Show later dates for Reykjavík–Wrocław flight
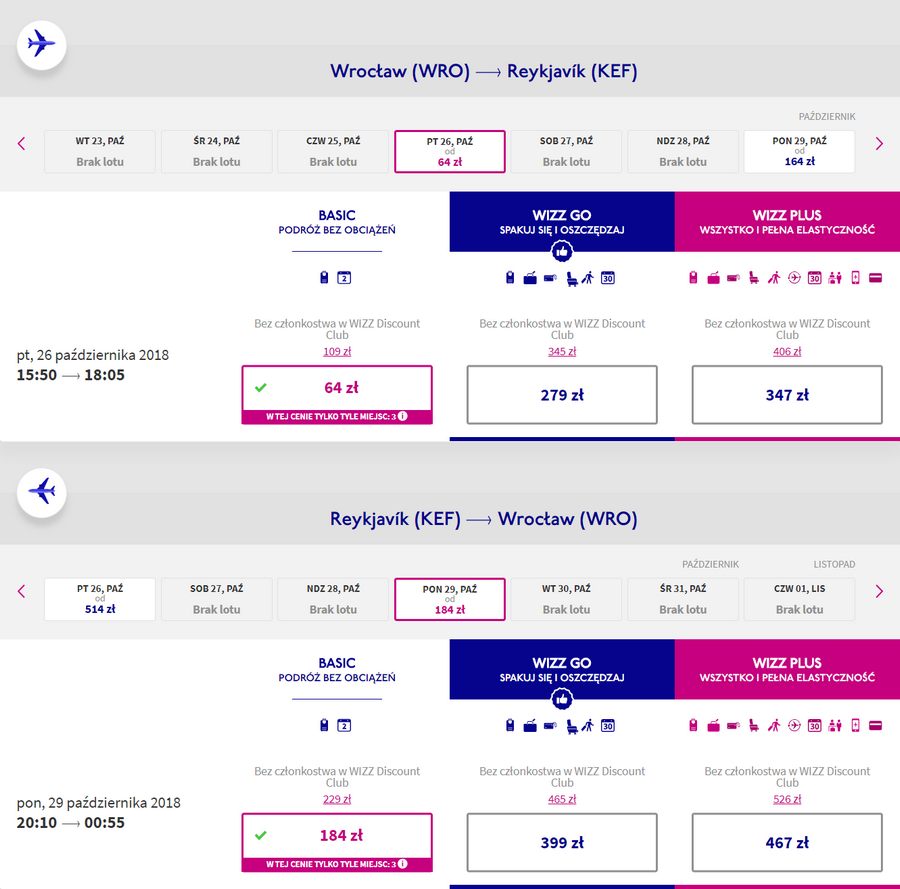 point(879,591)
